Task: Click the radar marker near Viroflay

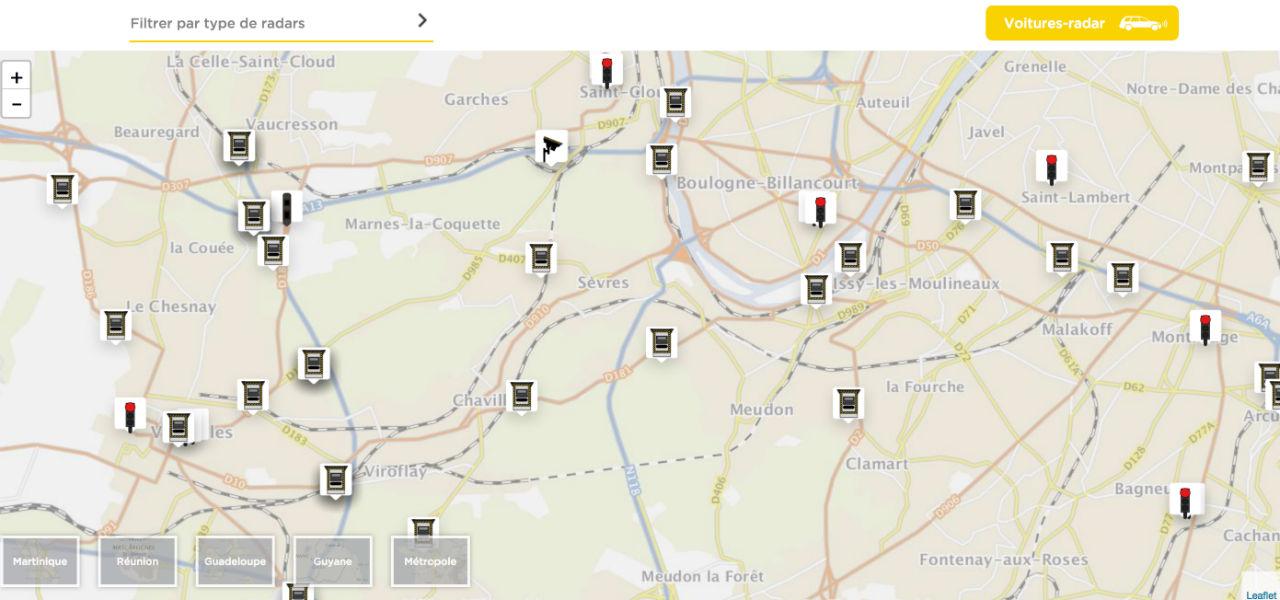Action: (x=335, y=477)
